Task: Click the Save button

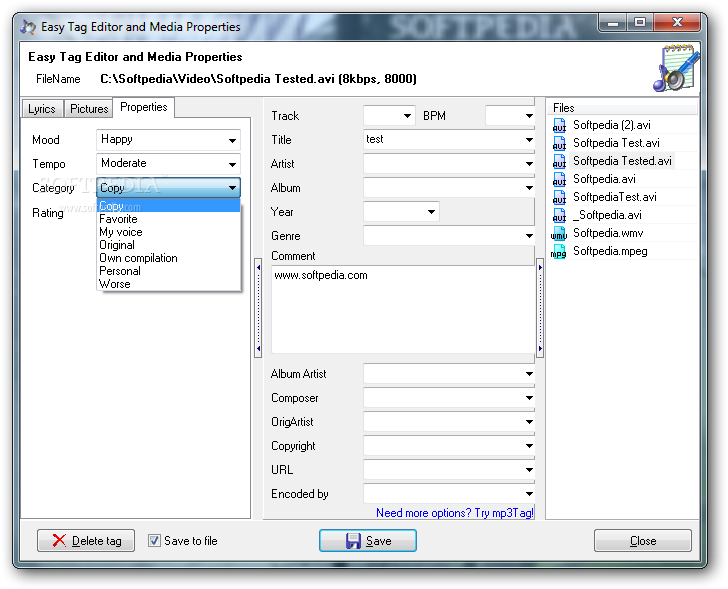Action: (x=368, y=541)
